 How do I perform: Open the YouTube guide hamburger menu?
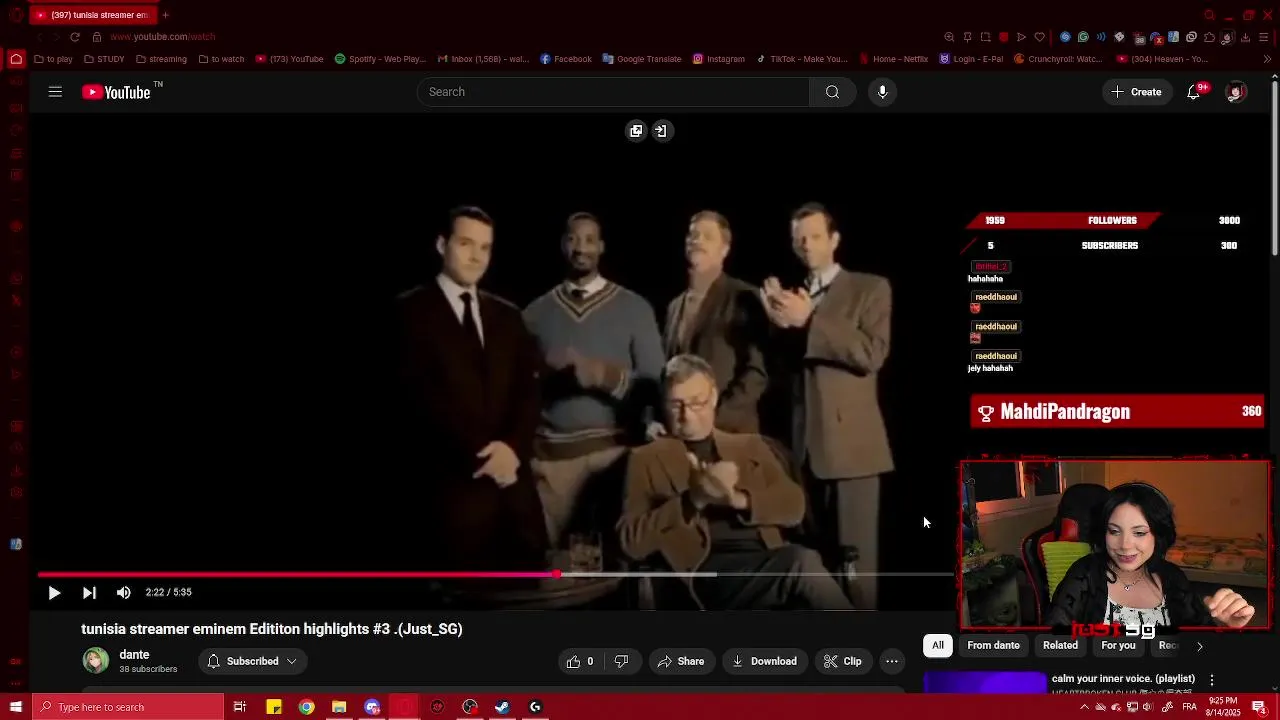point(55,92)
